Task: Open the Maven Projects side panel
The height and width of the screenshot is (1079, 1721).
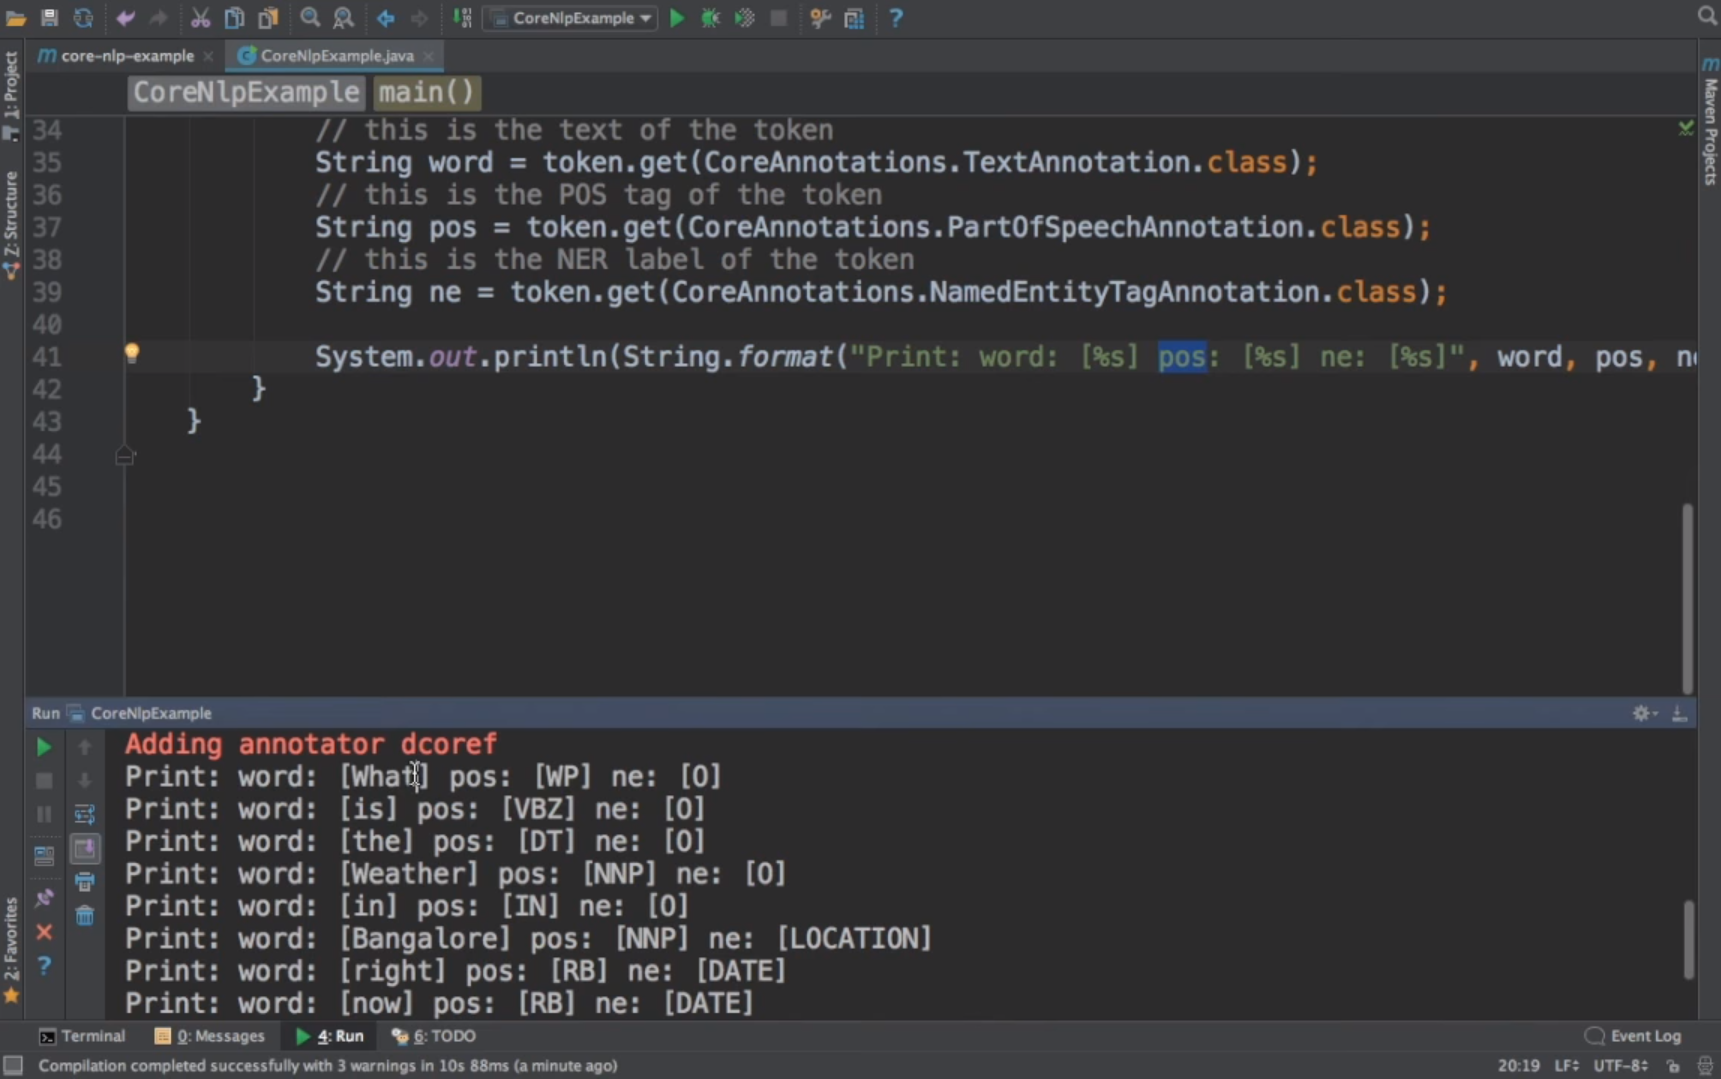Action: coord(1710,121)
